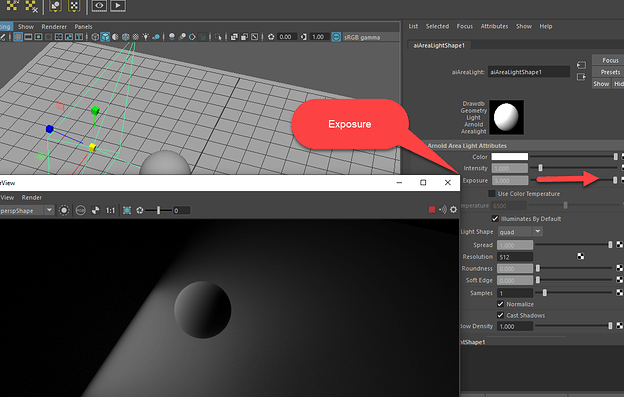This screenshot has width=624, height=397.
Task: Click the aiAreaLight name input field
Action: [529, 72]
